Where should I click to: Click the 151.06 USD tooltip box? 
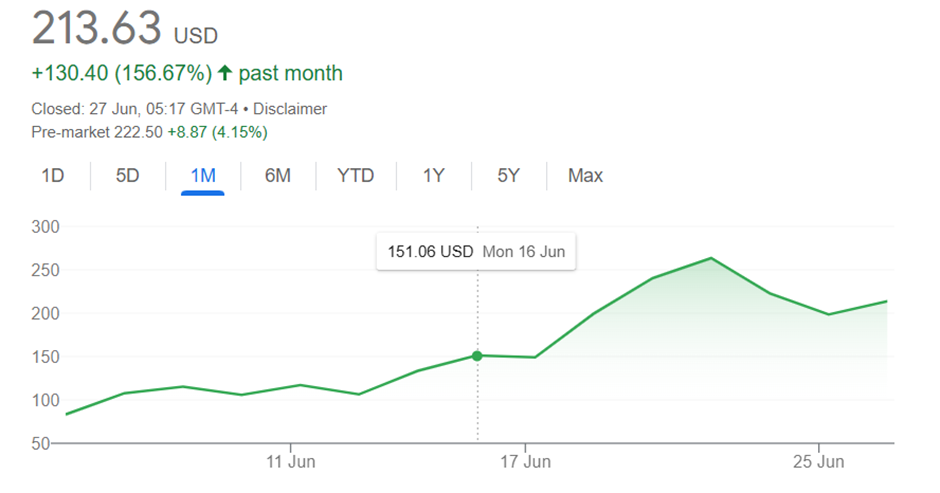476,252
